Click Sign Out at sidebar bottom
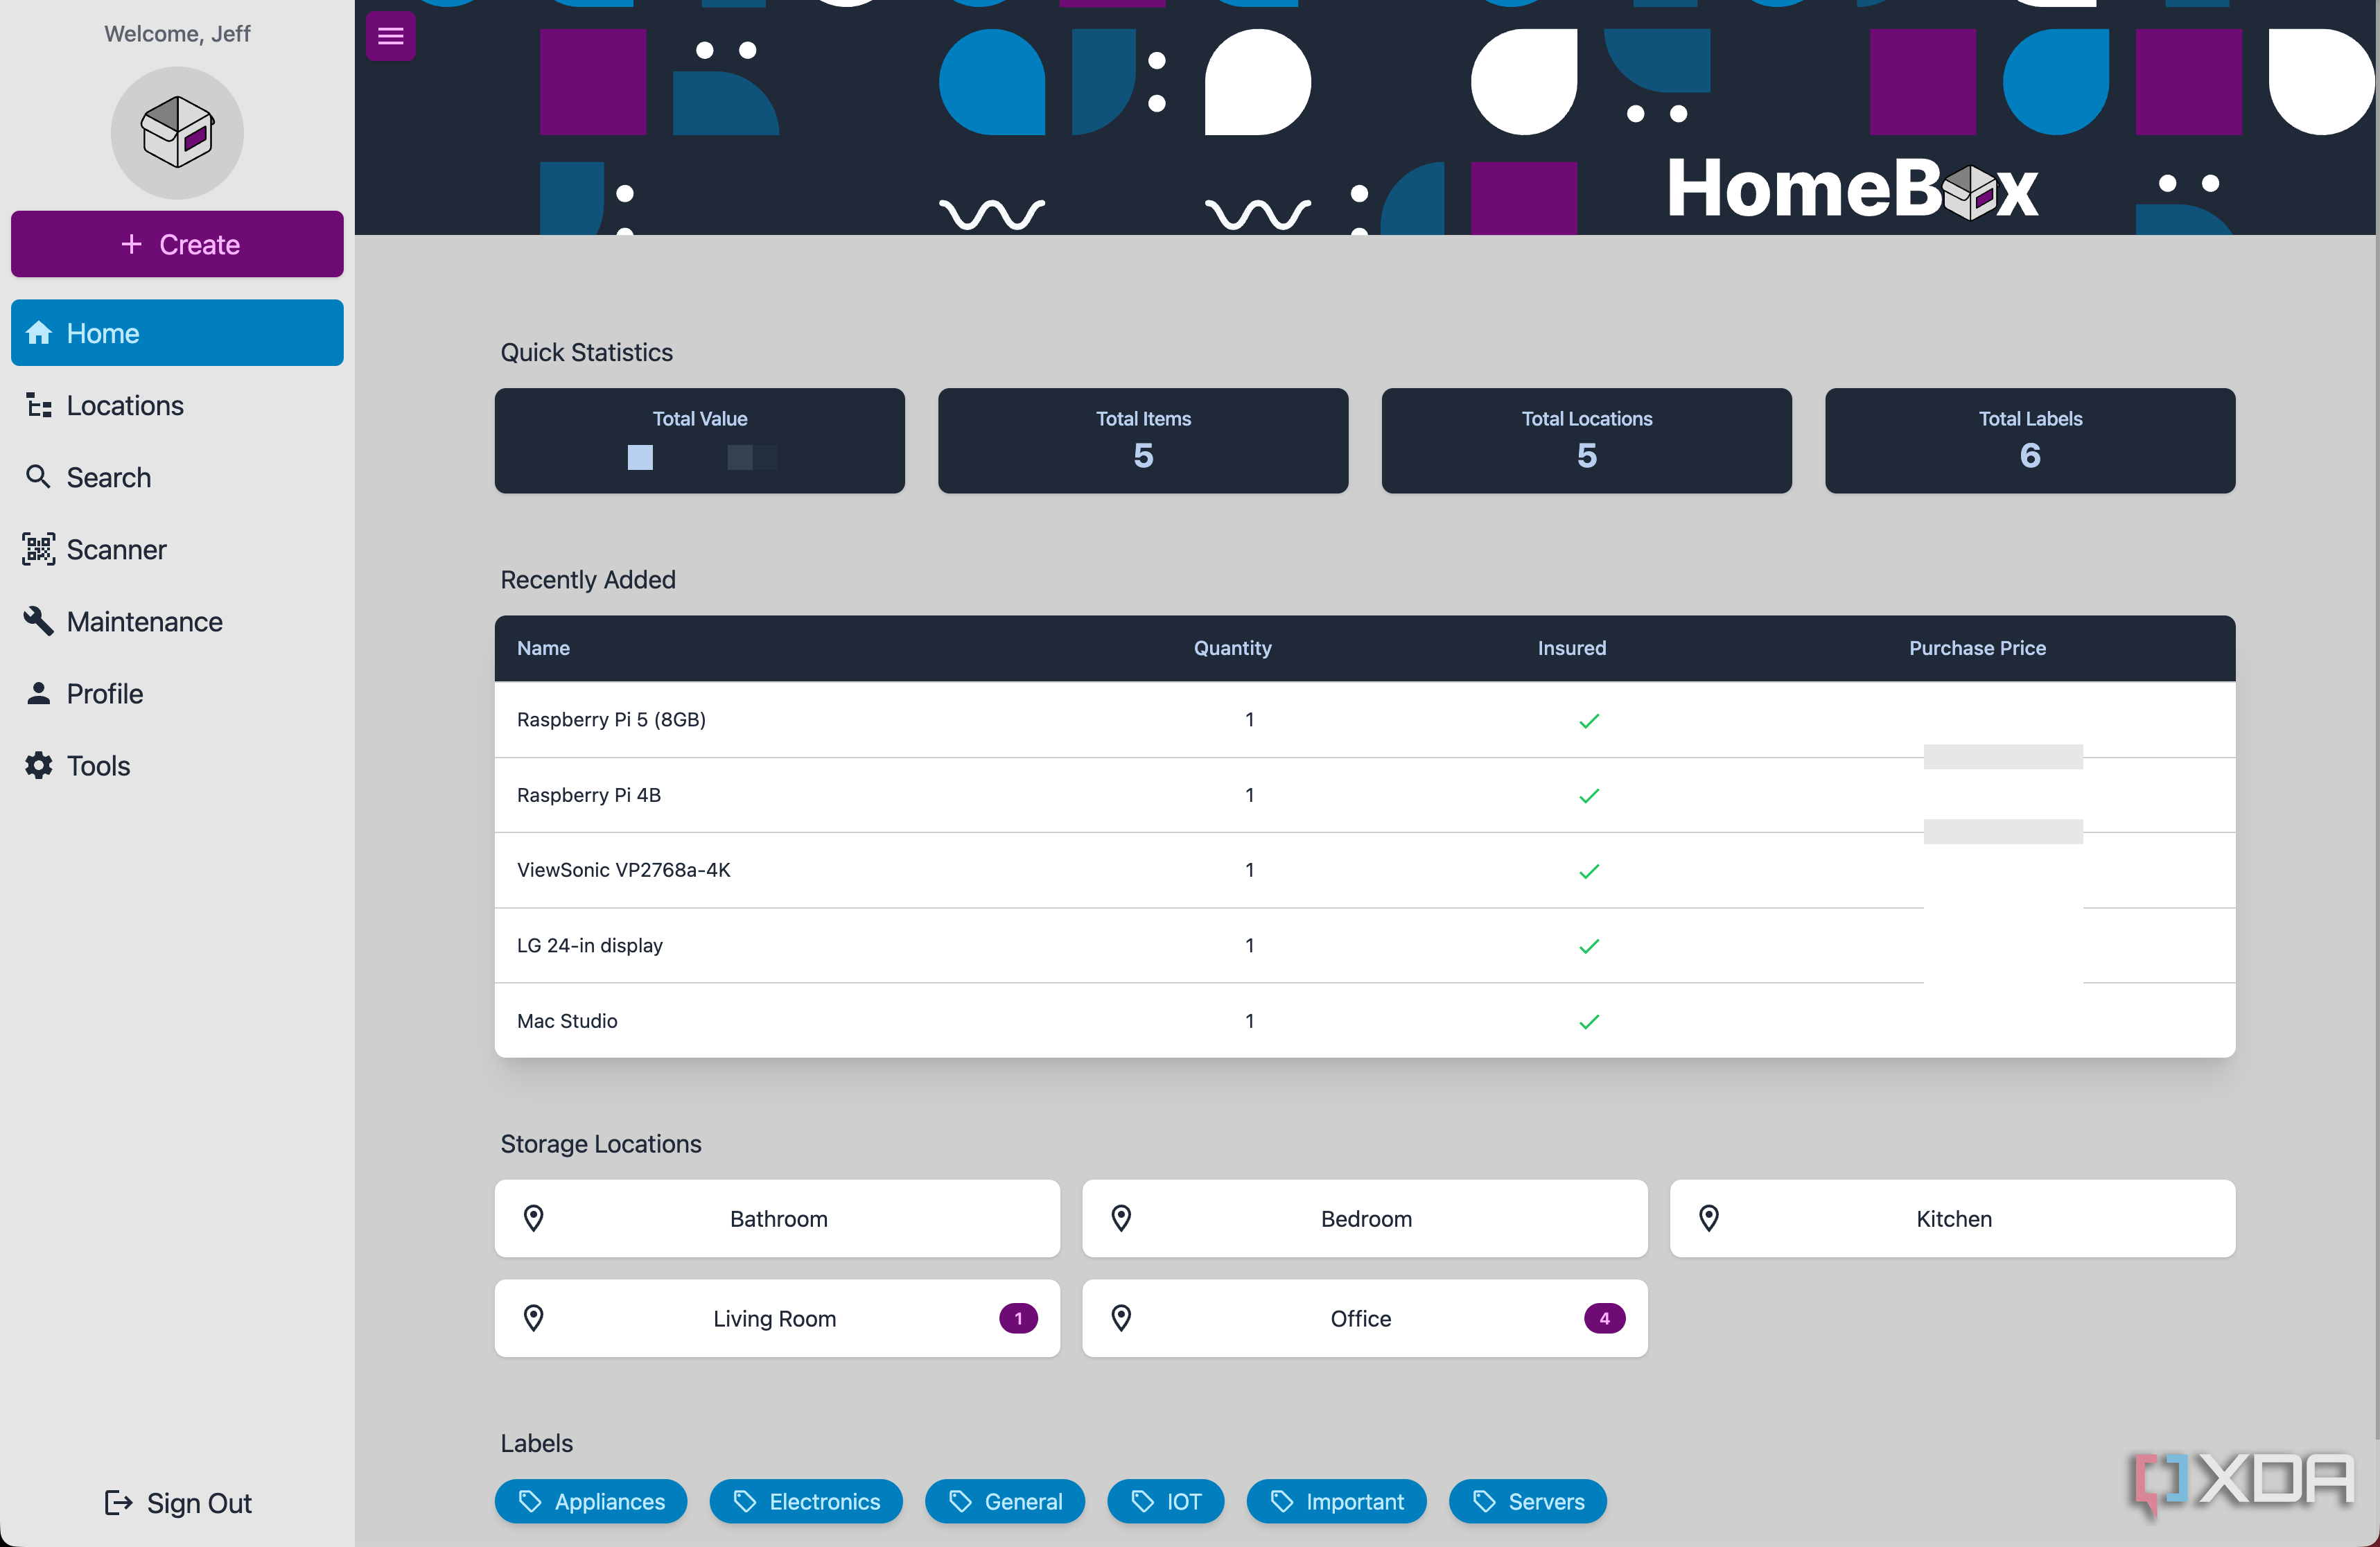2380x1547 pixels. (x=178, y=1503)
